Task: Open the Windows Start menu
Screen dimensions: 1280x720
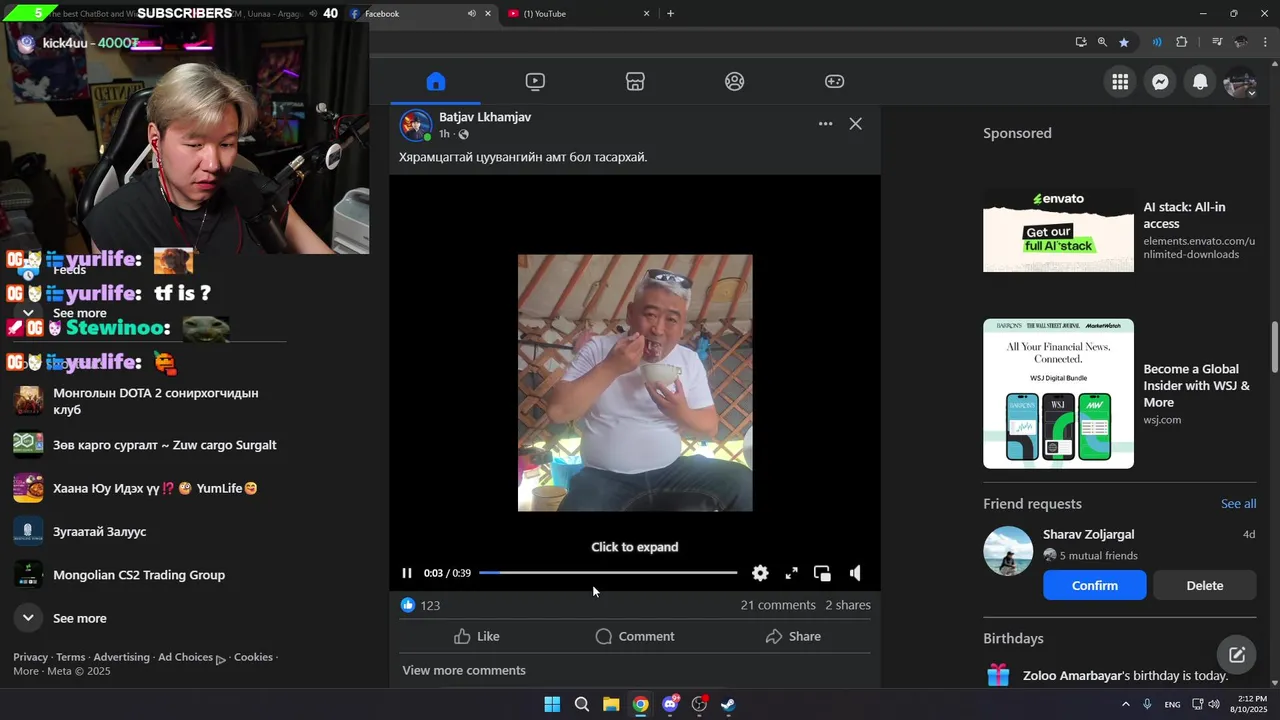Action: [x=552, y=704]
